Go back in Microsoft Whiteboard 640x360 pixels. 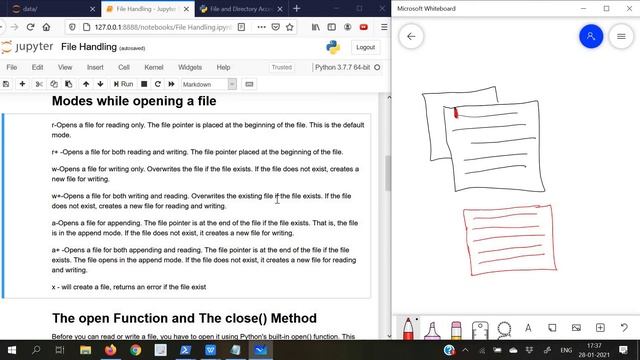tap(411, 36)
